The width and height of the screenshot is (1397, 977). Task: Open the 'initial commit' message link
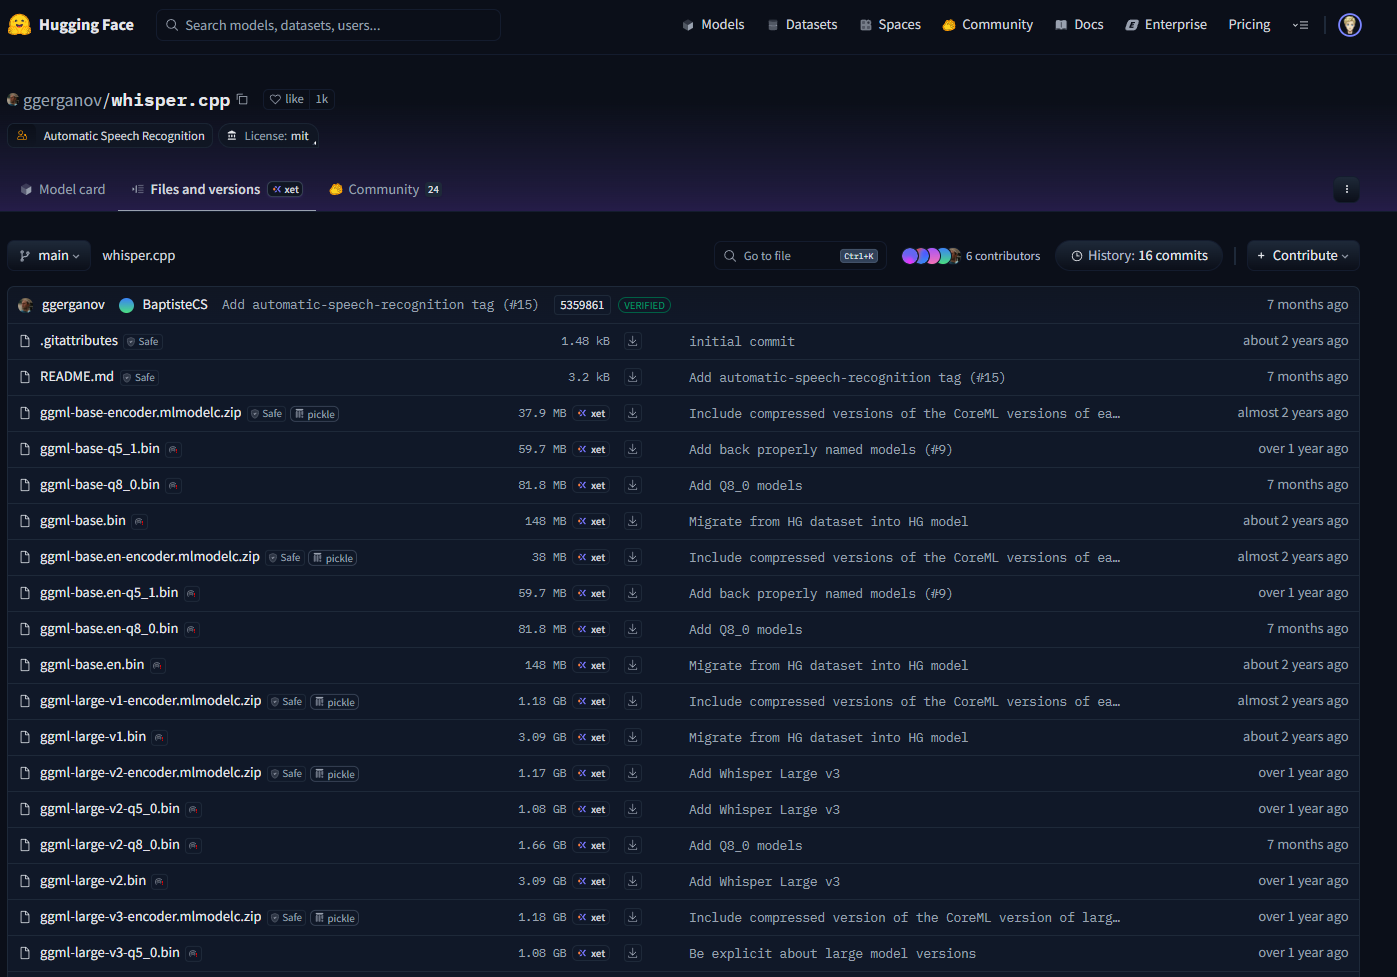tap(742, 341)
